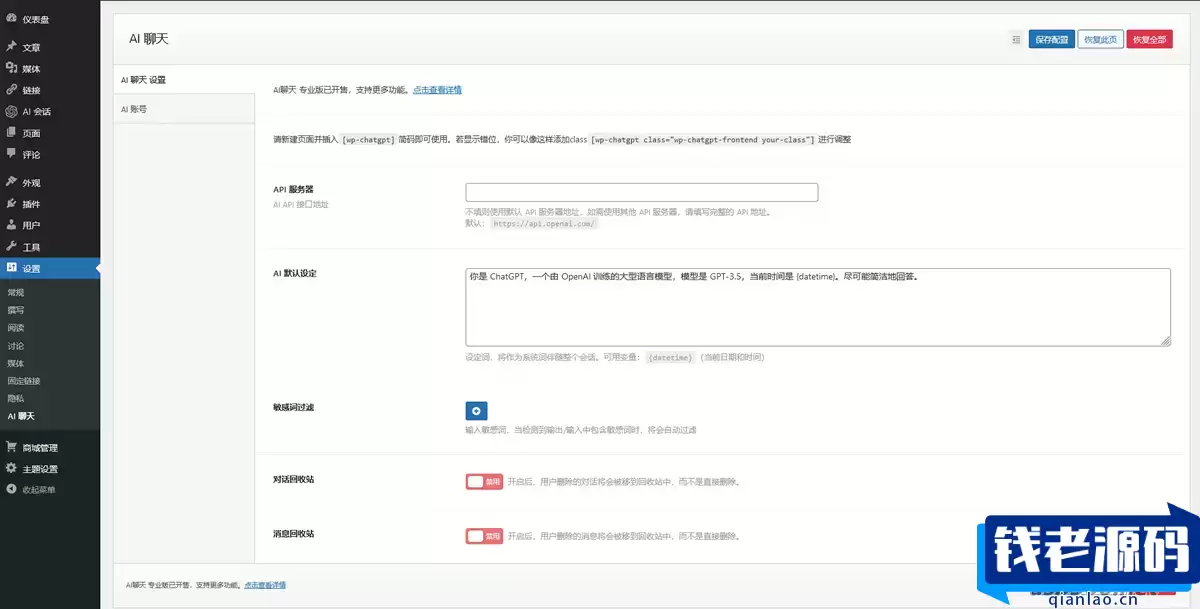Click the [wp-chatgpt] shortcode text
Image resolution: width=1200 pixels, height=609 pixels.
[369, 140]
